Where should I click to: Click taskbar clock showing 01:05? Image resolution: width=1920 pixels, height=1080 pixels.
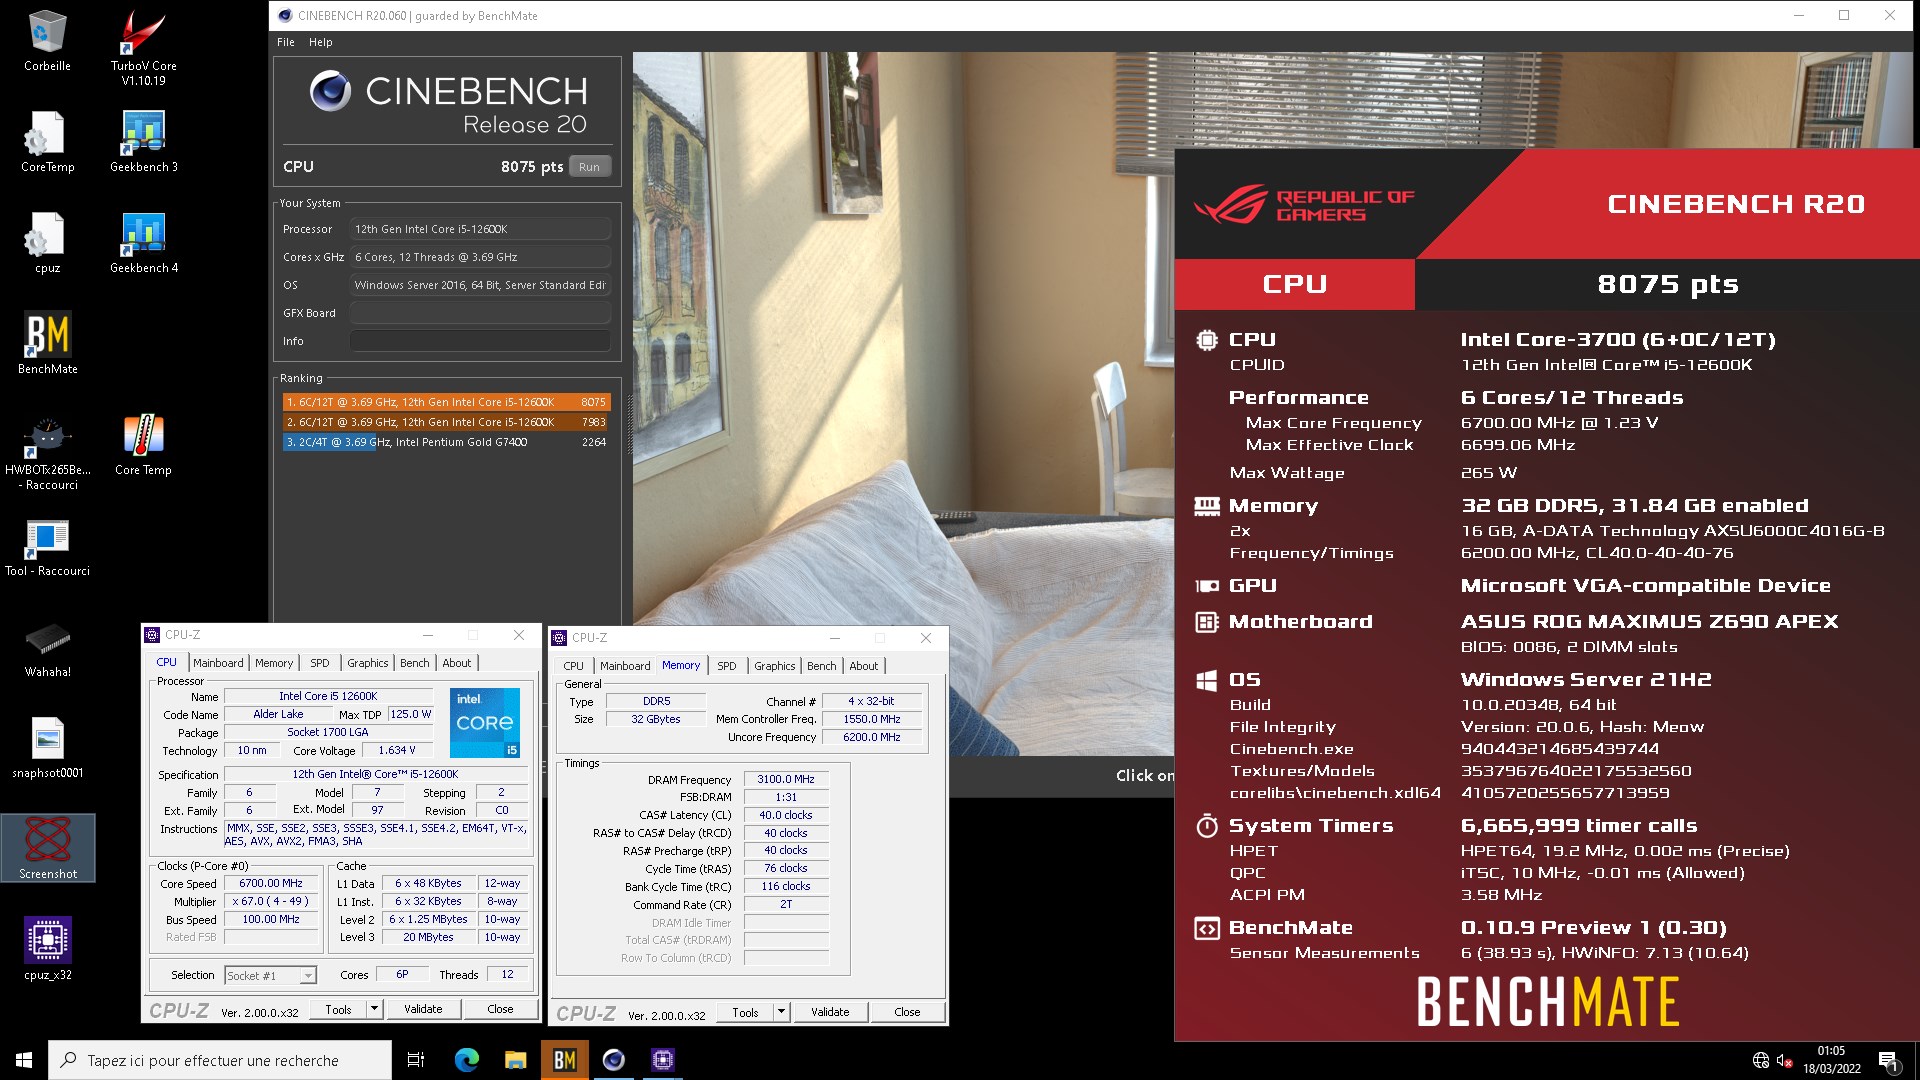1831,1060
